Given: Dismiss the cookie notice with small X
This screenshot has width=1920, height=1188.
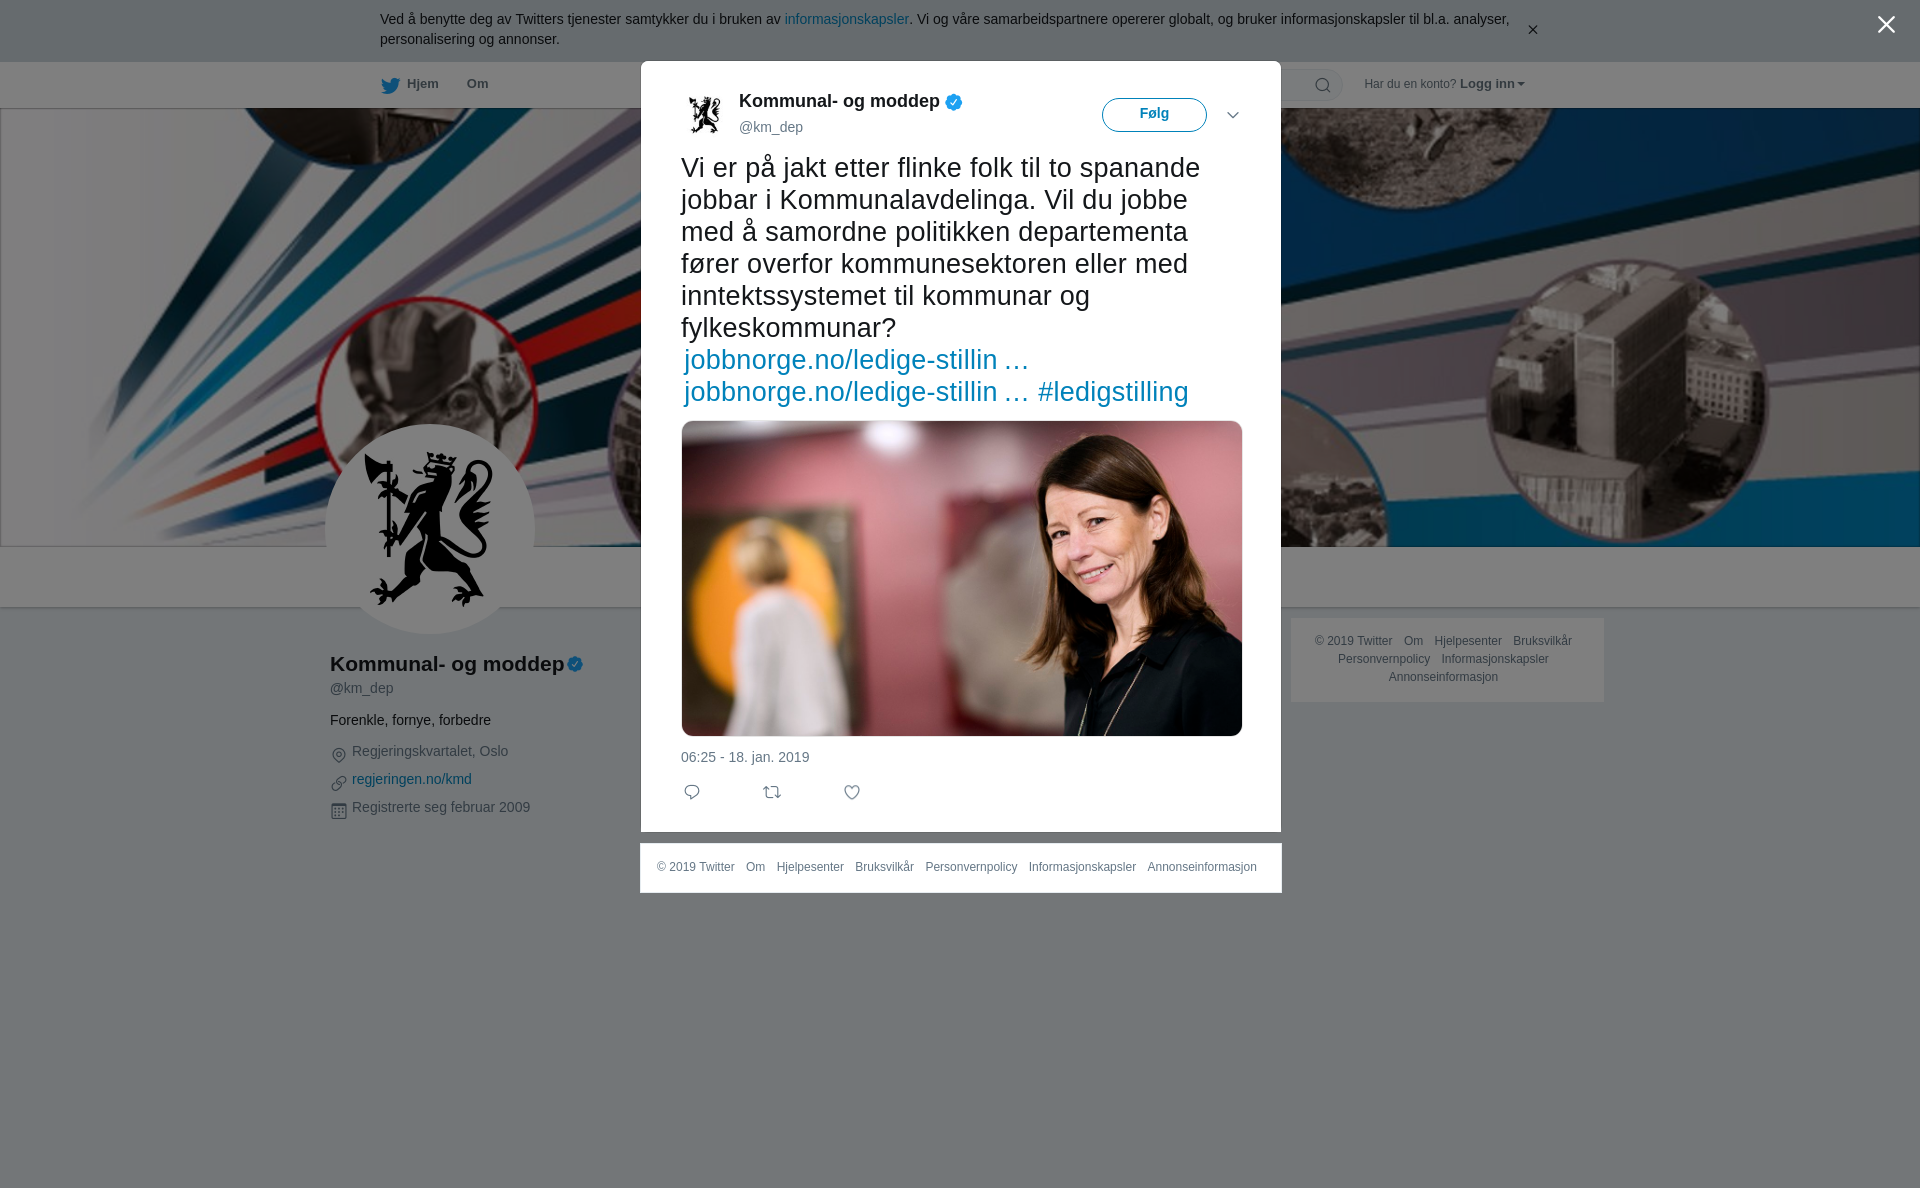Looking at the screenshot, I should pyautogui.click(x=1532, y=30).
